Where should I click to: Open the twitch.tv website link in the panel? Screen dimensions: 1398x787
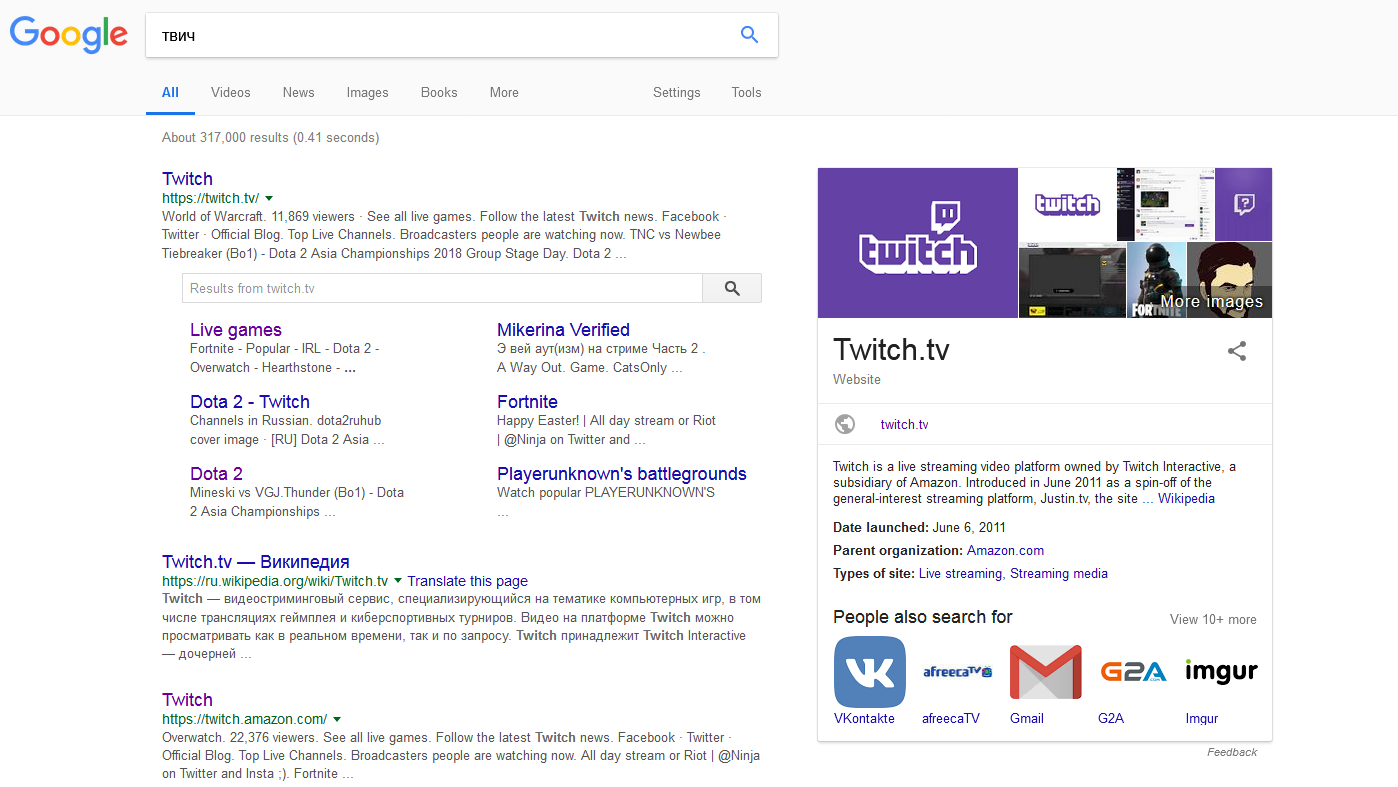click(904, 424)
